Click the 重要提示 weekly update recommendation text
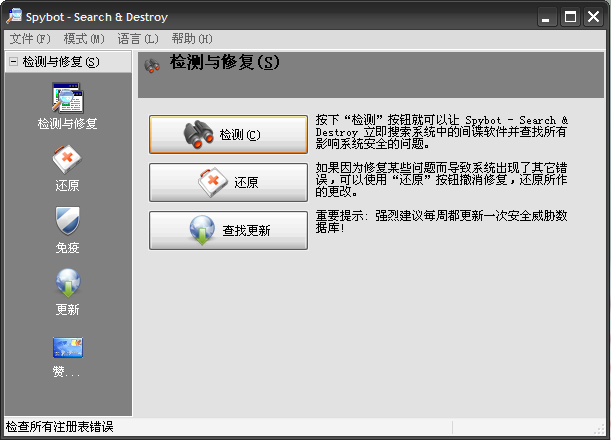 [x=441, y=221]
